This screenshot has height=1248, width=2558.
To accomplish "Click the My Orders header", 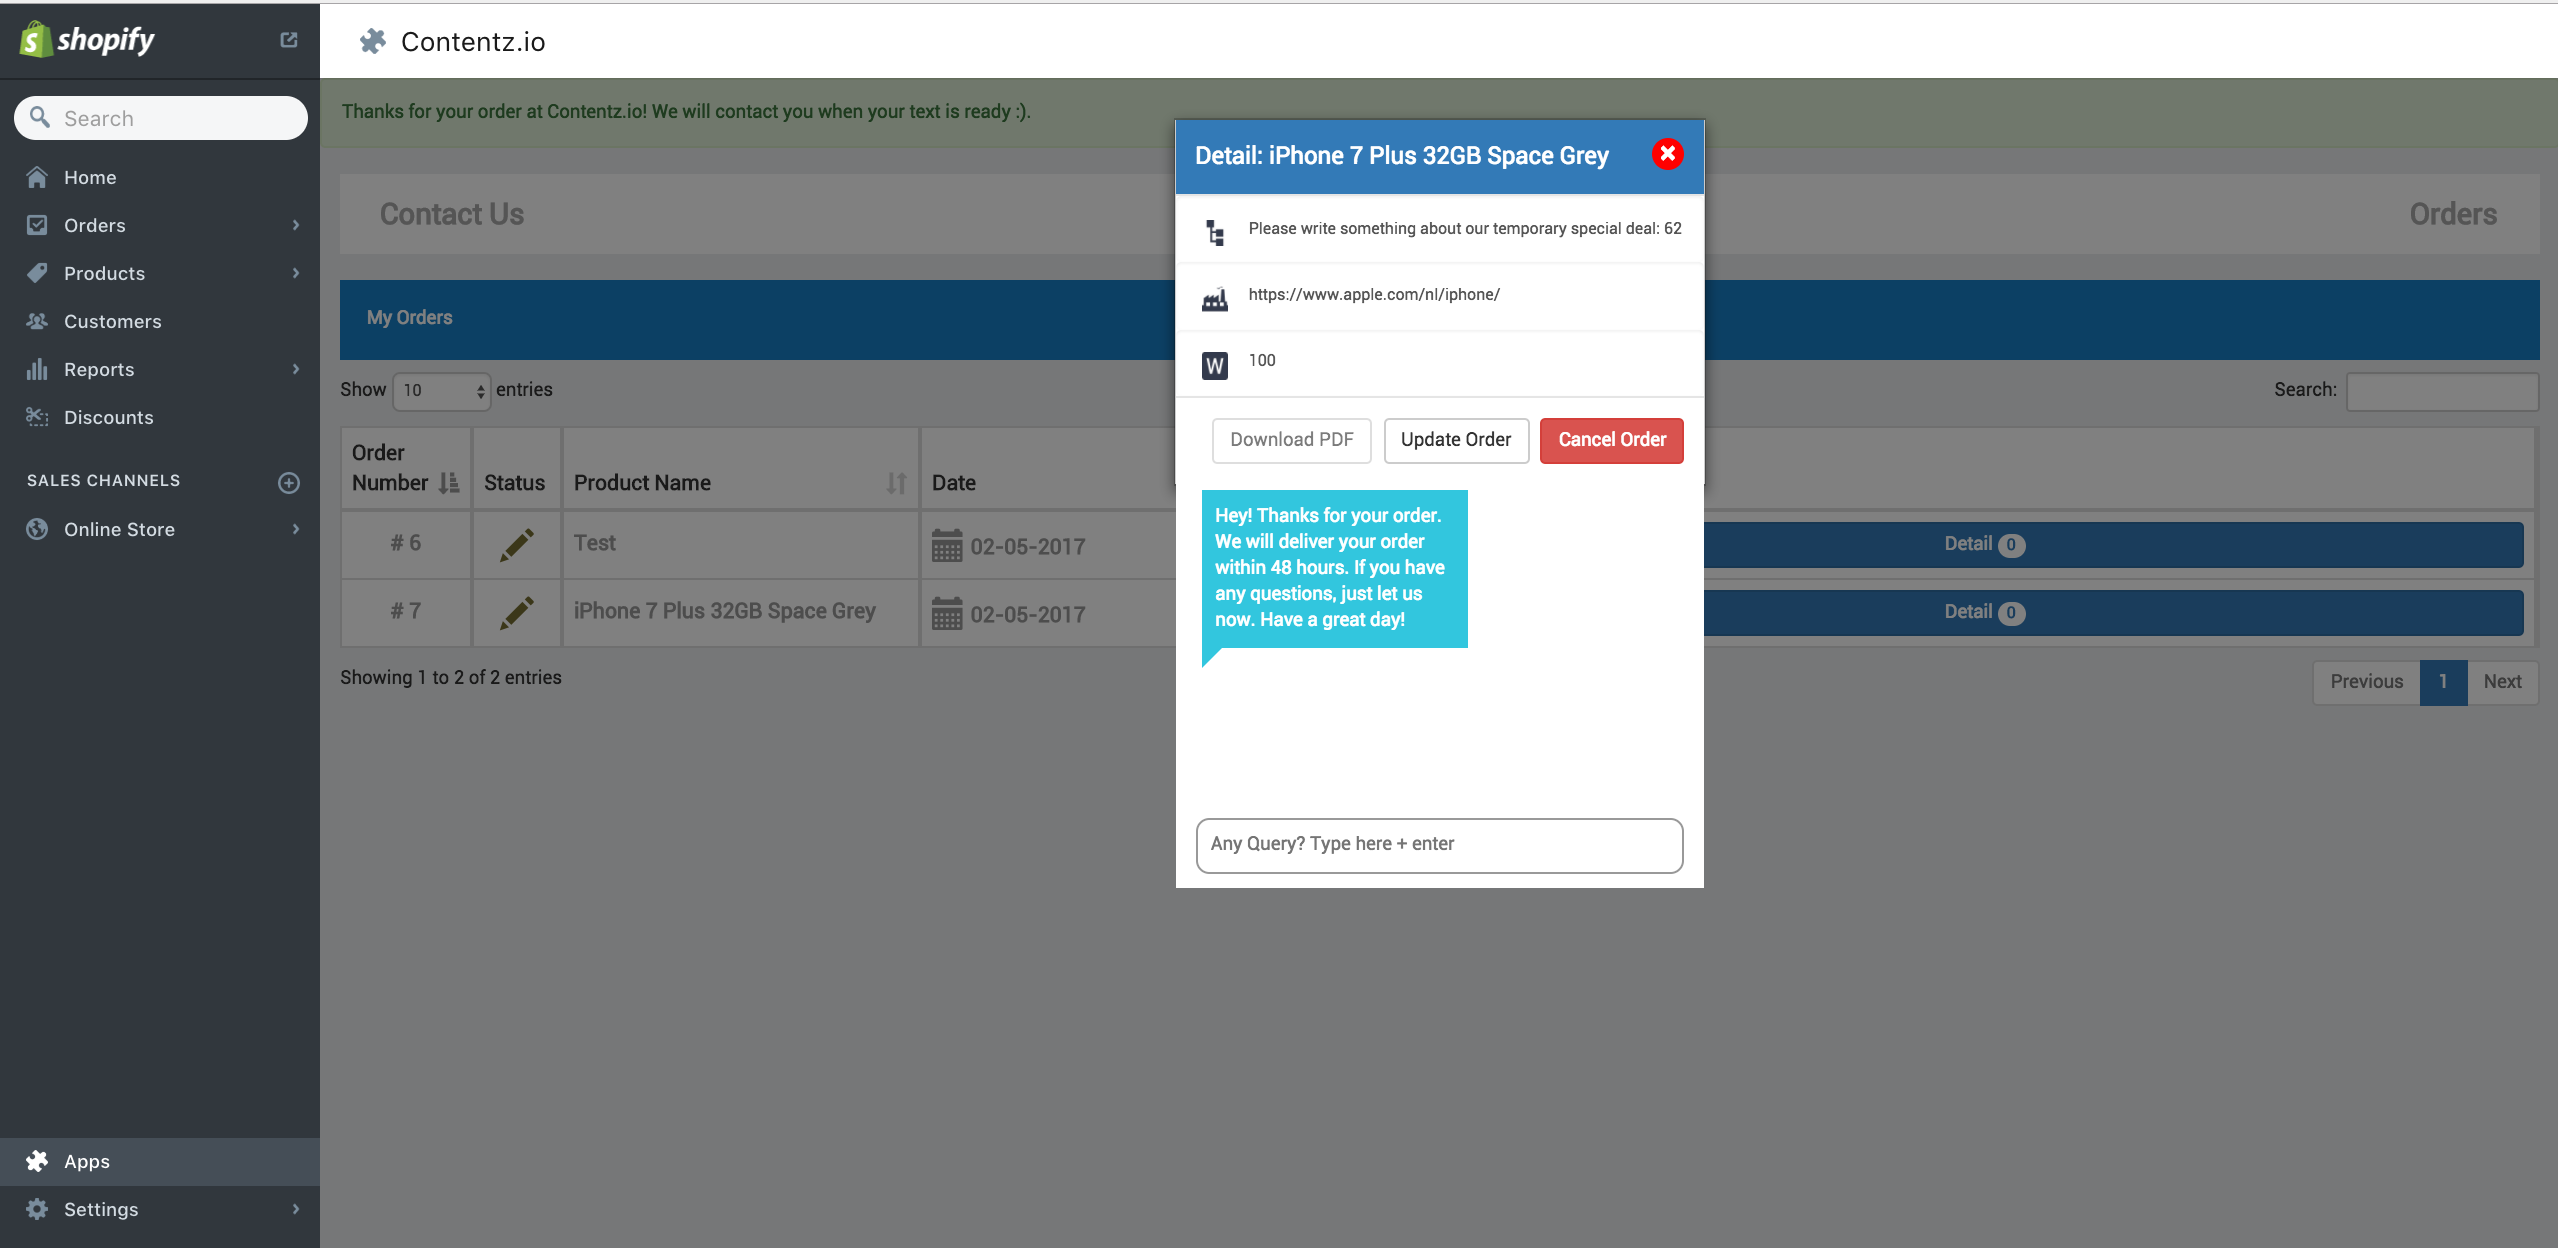I will coord(409,318).
